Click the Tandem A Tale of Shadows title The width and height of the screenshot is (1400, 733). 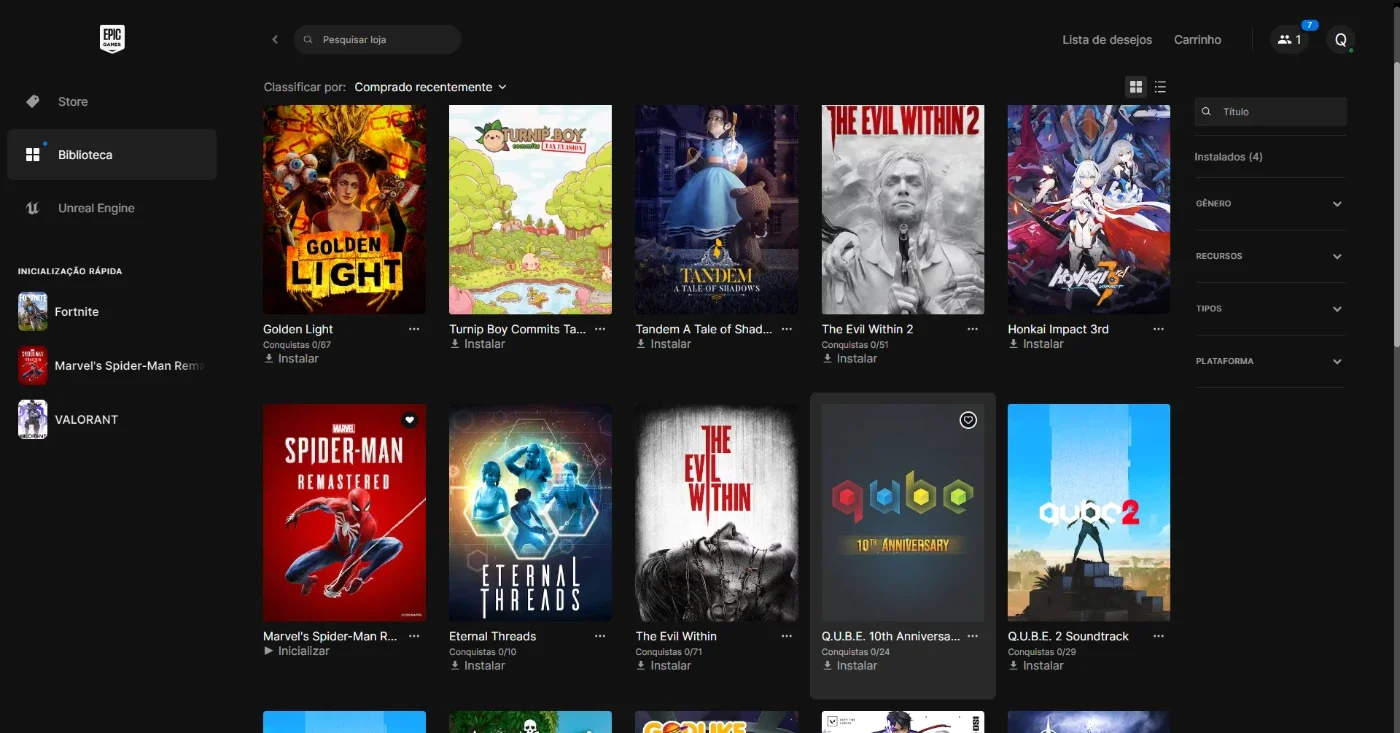coord(704,329)
